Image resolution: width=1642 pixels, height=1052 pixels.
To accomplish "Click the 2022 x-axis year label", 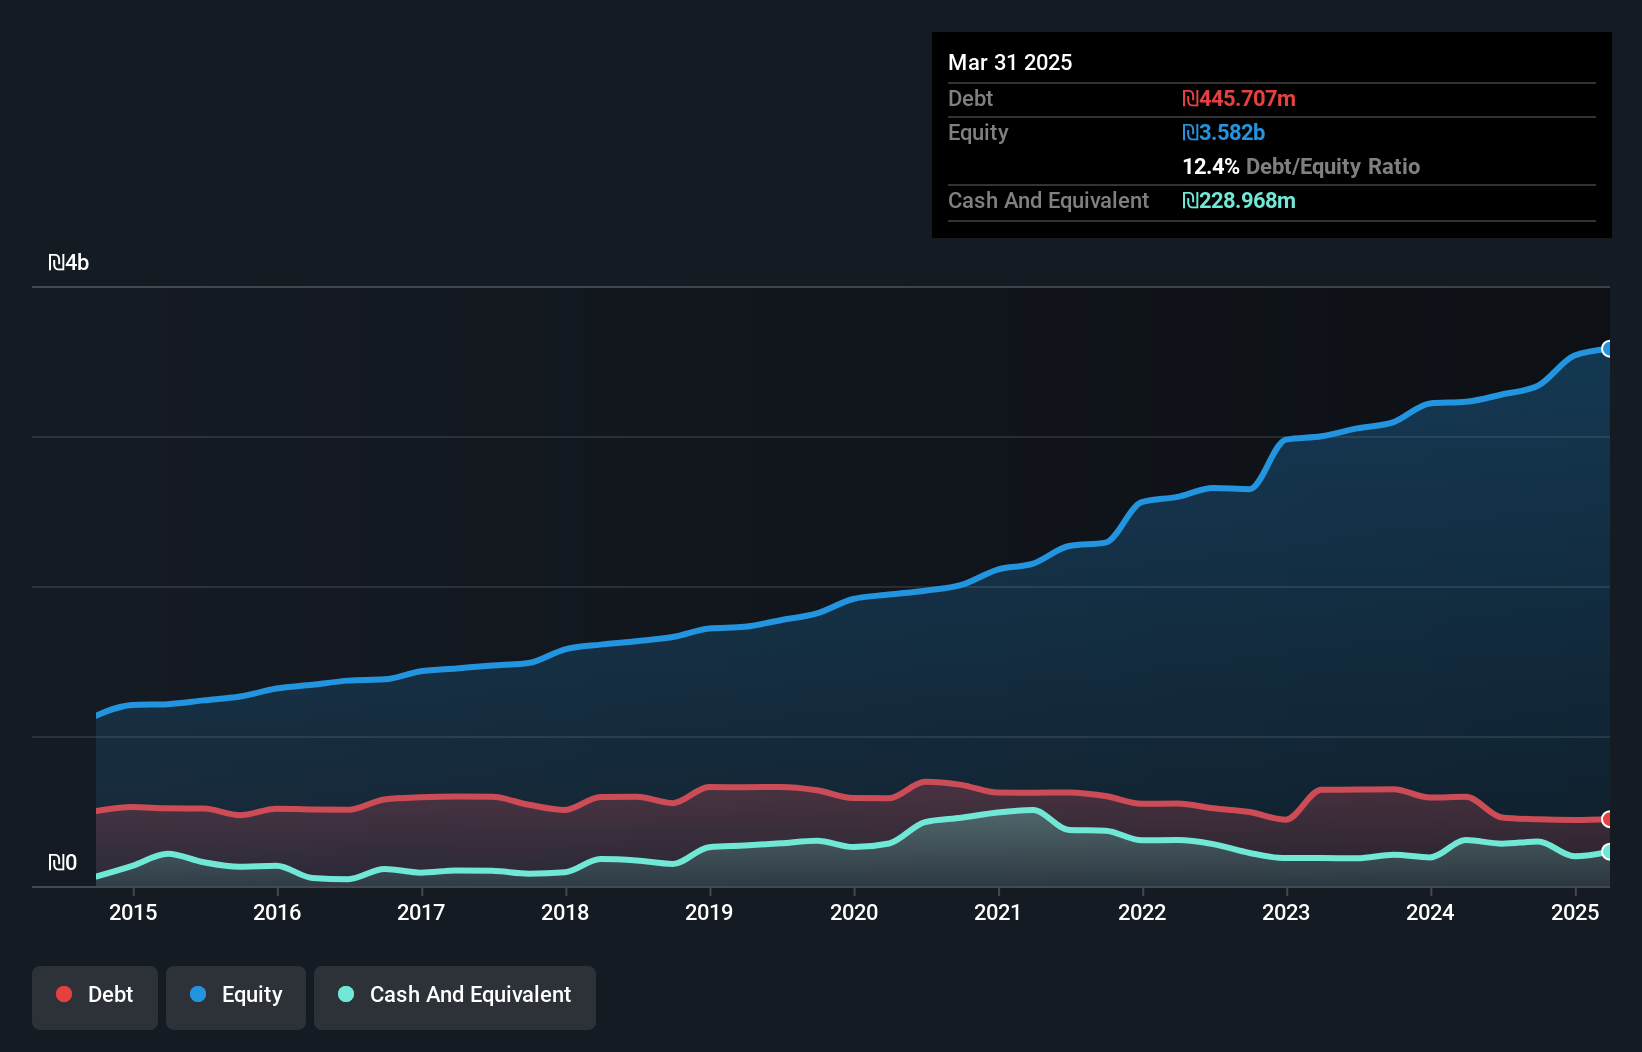I will coord(1142,912).
